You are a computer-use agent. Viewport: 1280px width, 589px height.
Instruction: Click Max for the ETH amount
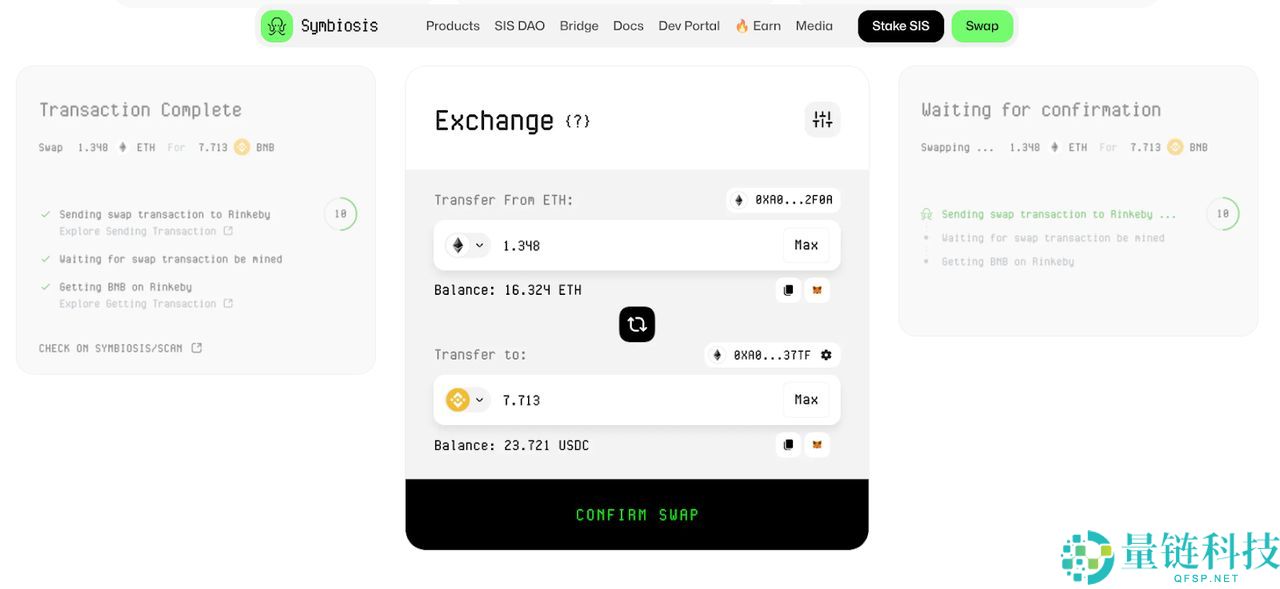click(806, 245)
